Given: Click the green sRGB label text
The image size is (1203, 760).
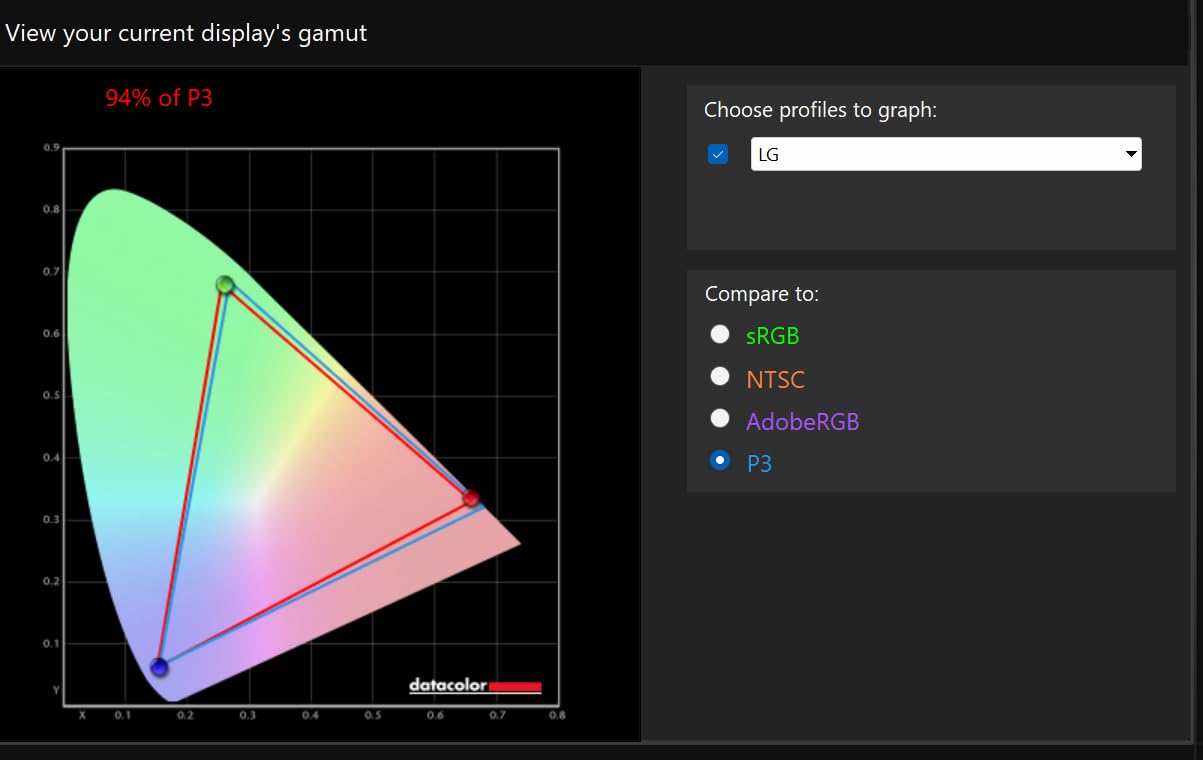Looking at the screenshot, I should point(773,336).
